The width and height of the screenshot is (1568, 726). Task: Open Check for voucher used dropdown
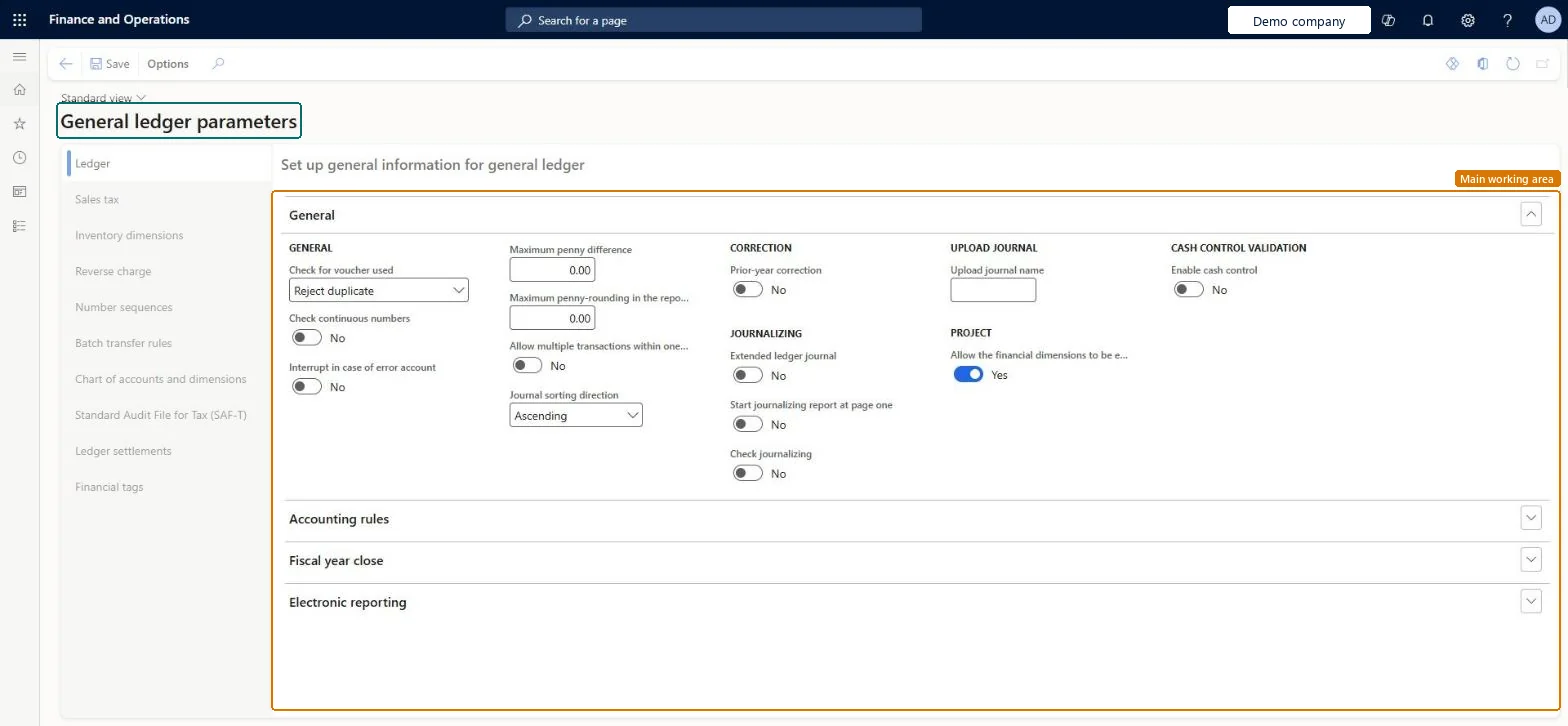pos(379,291)
